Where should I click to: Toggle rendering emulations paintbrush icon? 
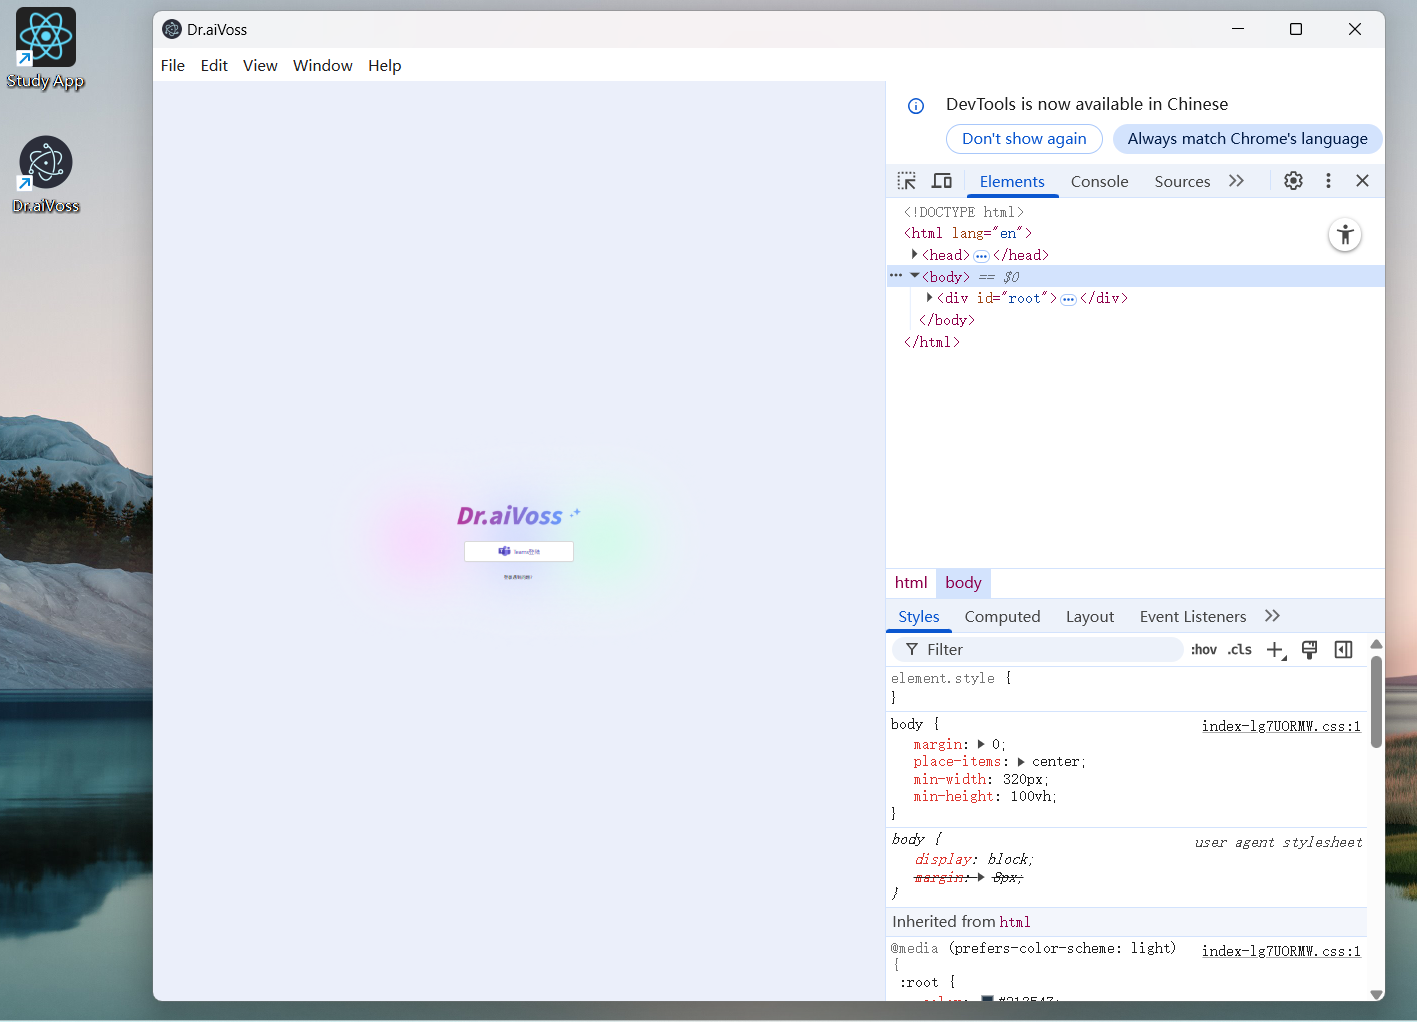1309,650
